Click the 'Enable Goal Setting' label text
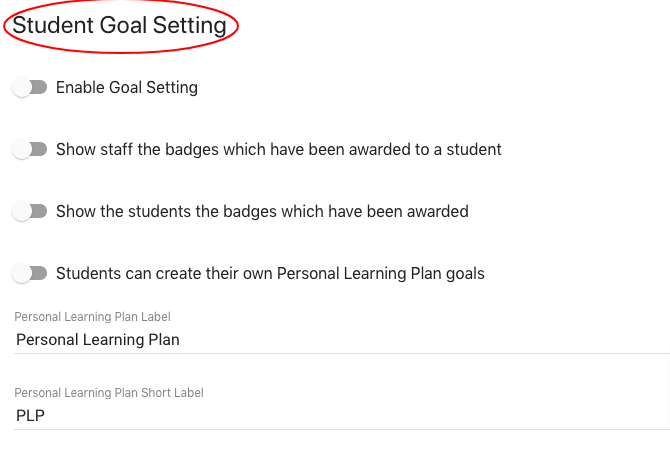 (x=127, y=88)
